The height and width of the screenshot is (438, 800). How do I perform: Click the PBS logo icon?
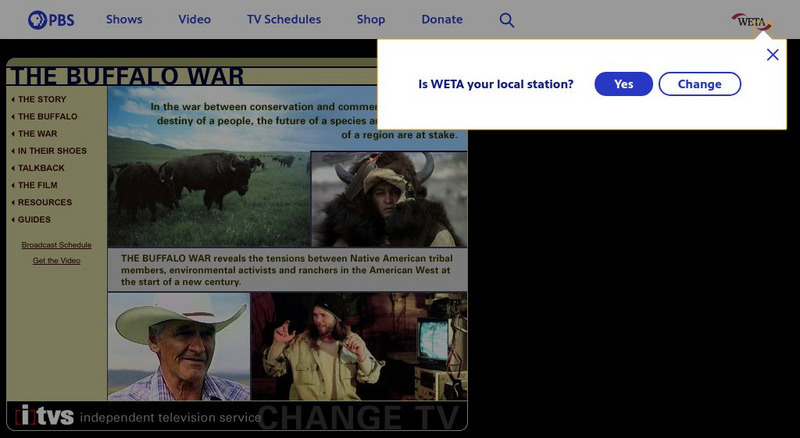(x=51, y=19)
